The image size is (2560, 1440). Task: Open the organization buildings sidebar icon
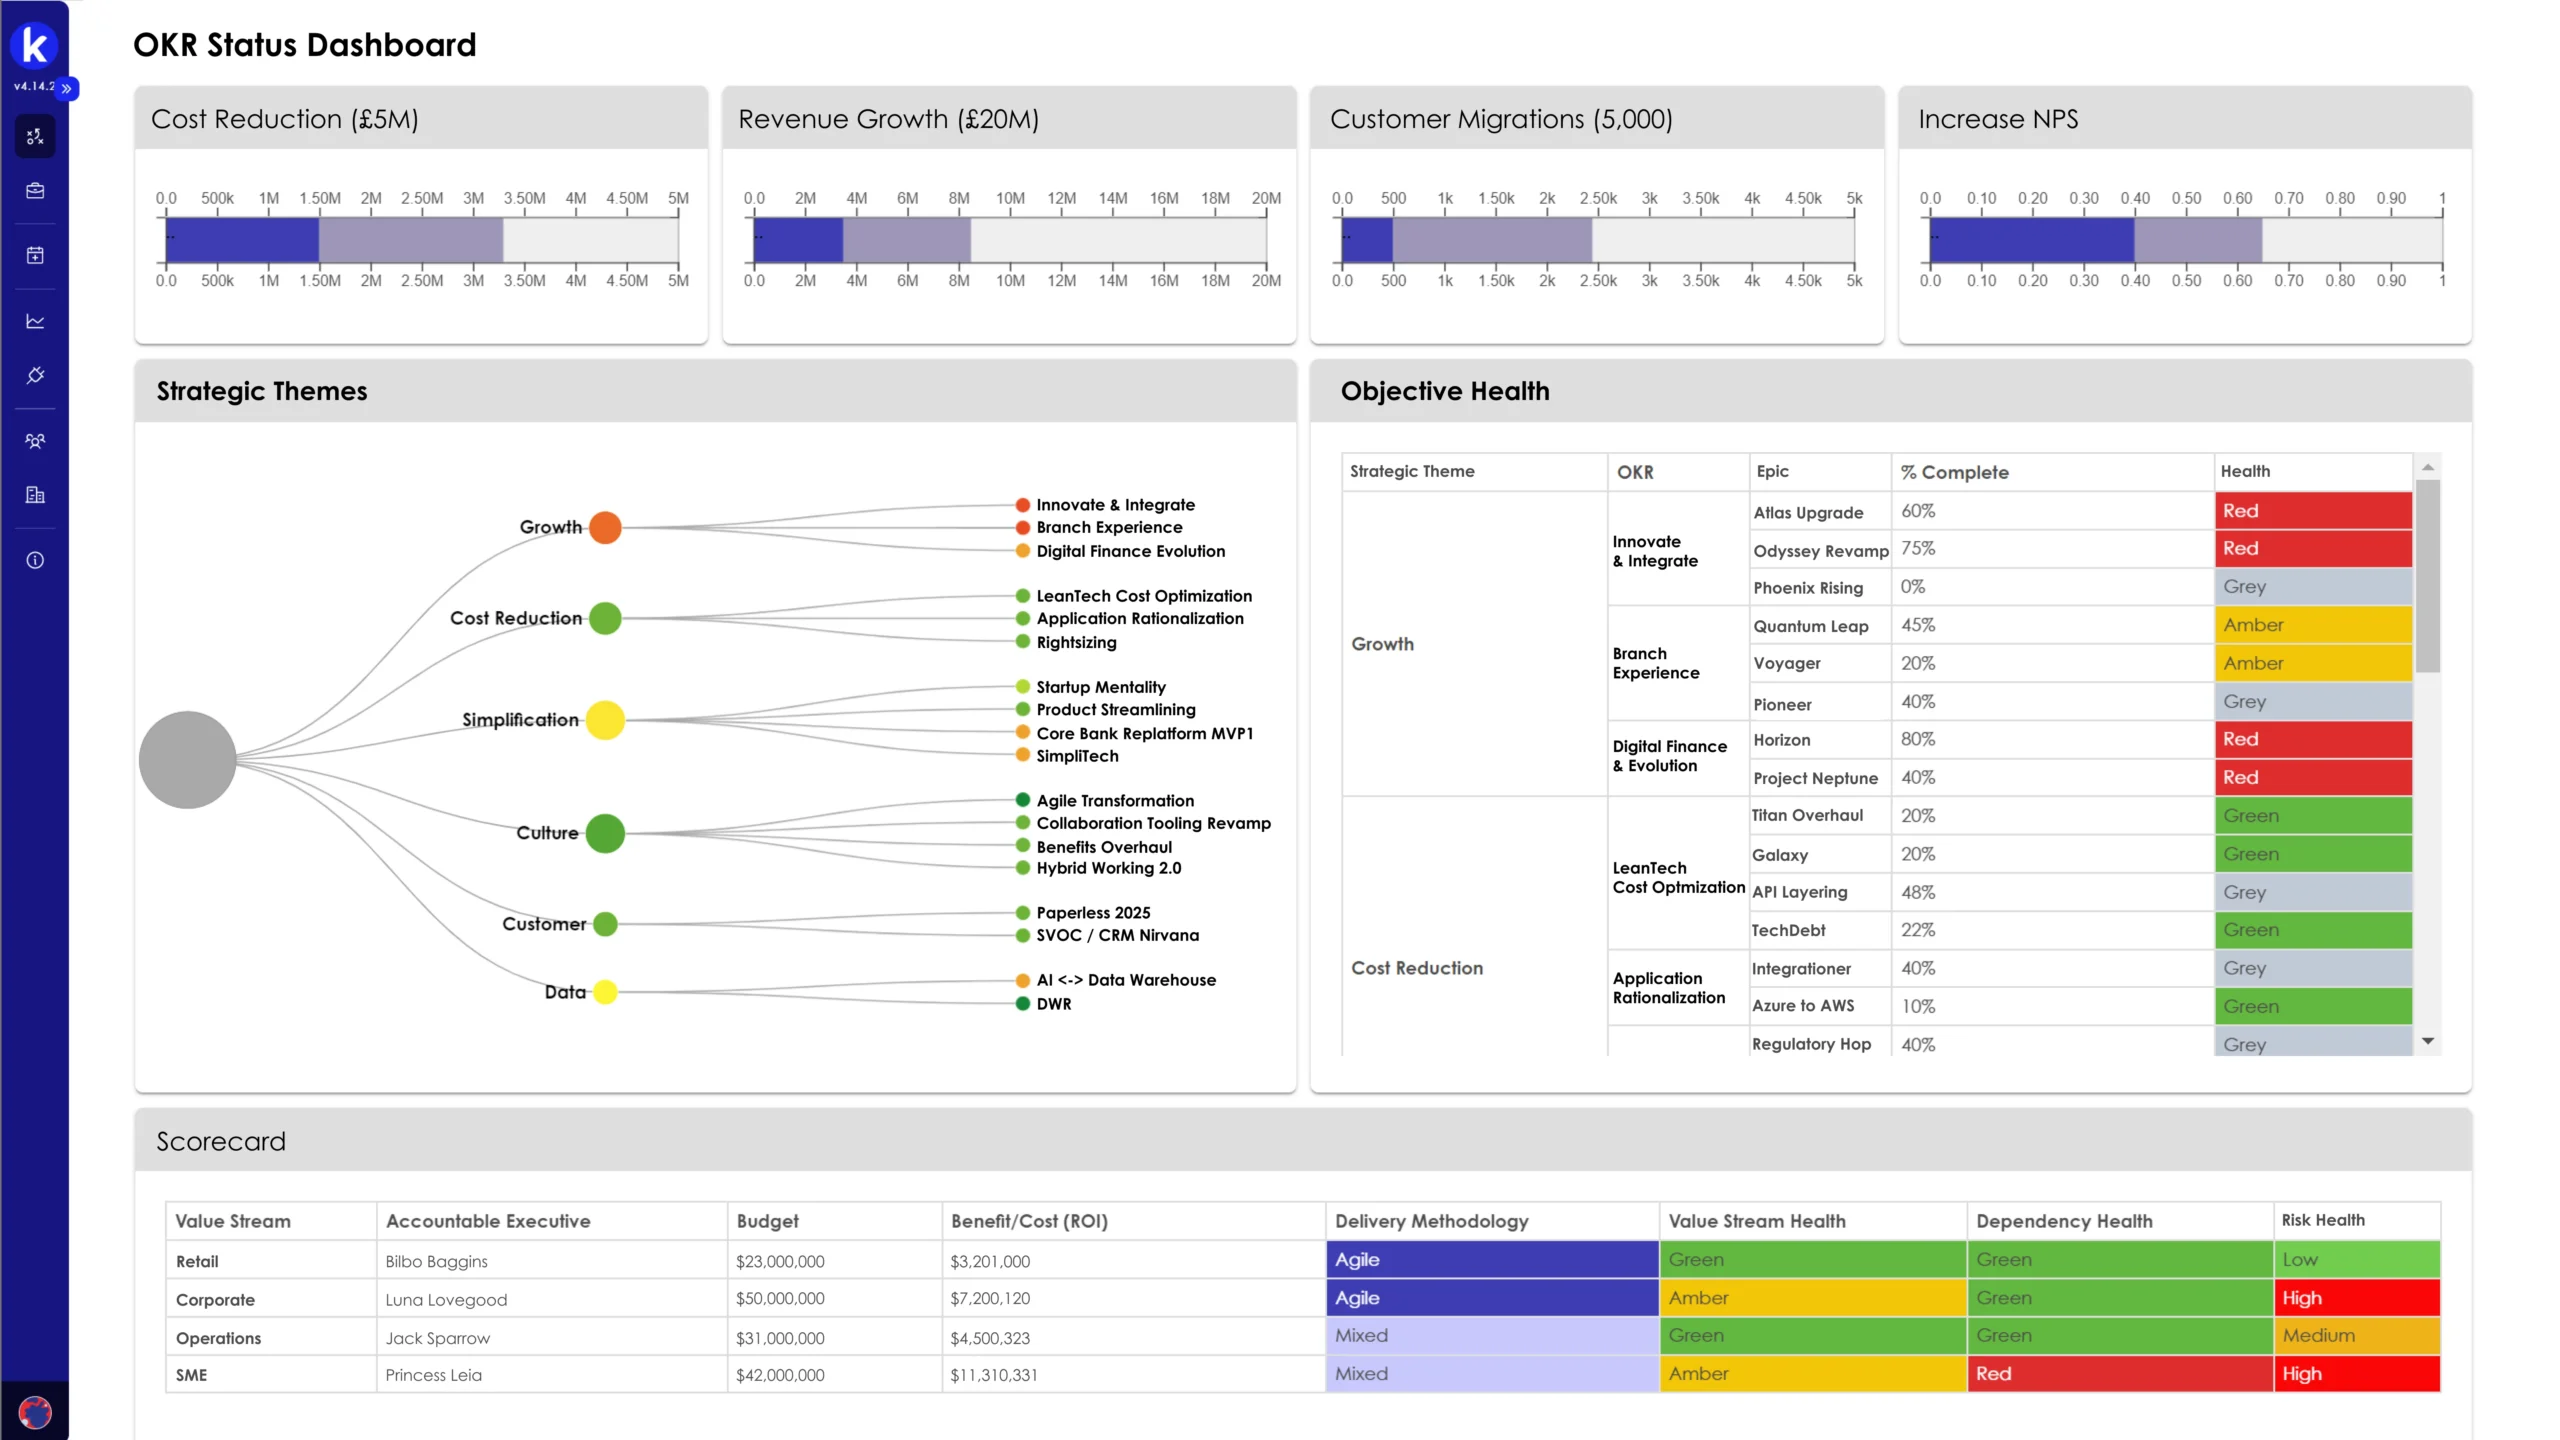point(35,494)
